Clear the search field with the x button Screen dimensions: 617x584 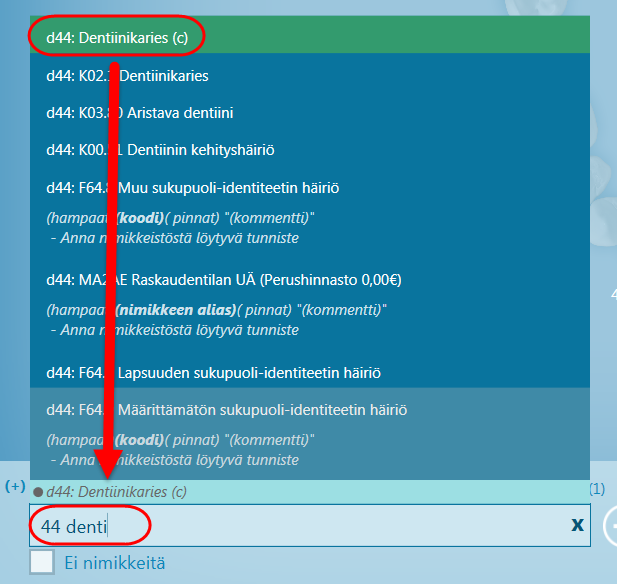577,525
